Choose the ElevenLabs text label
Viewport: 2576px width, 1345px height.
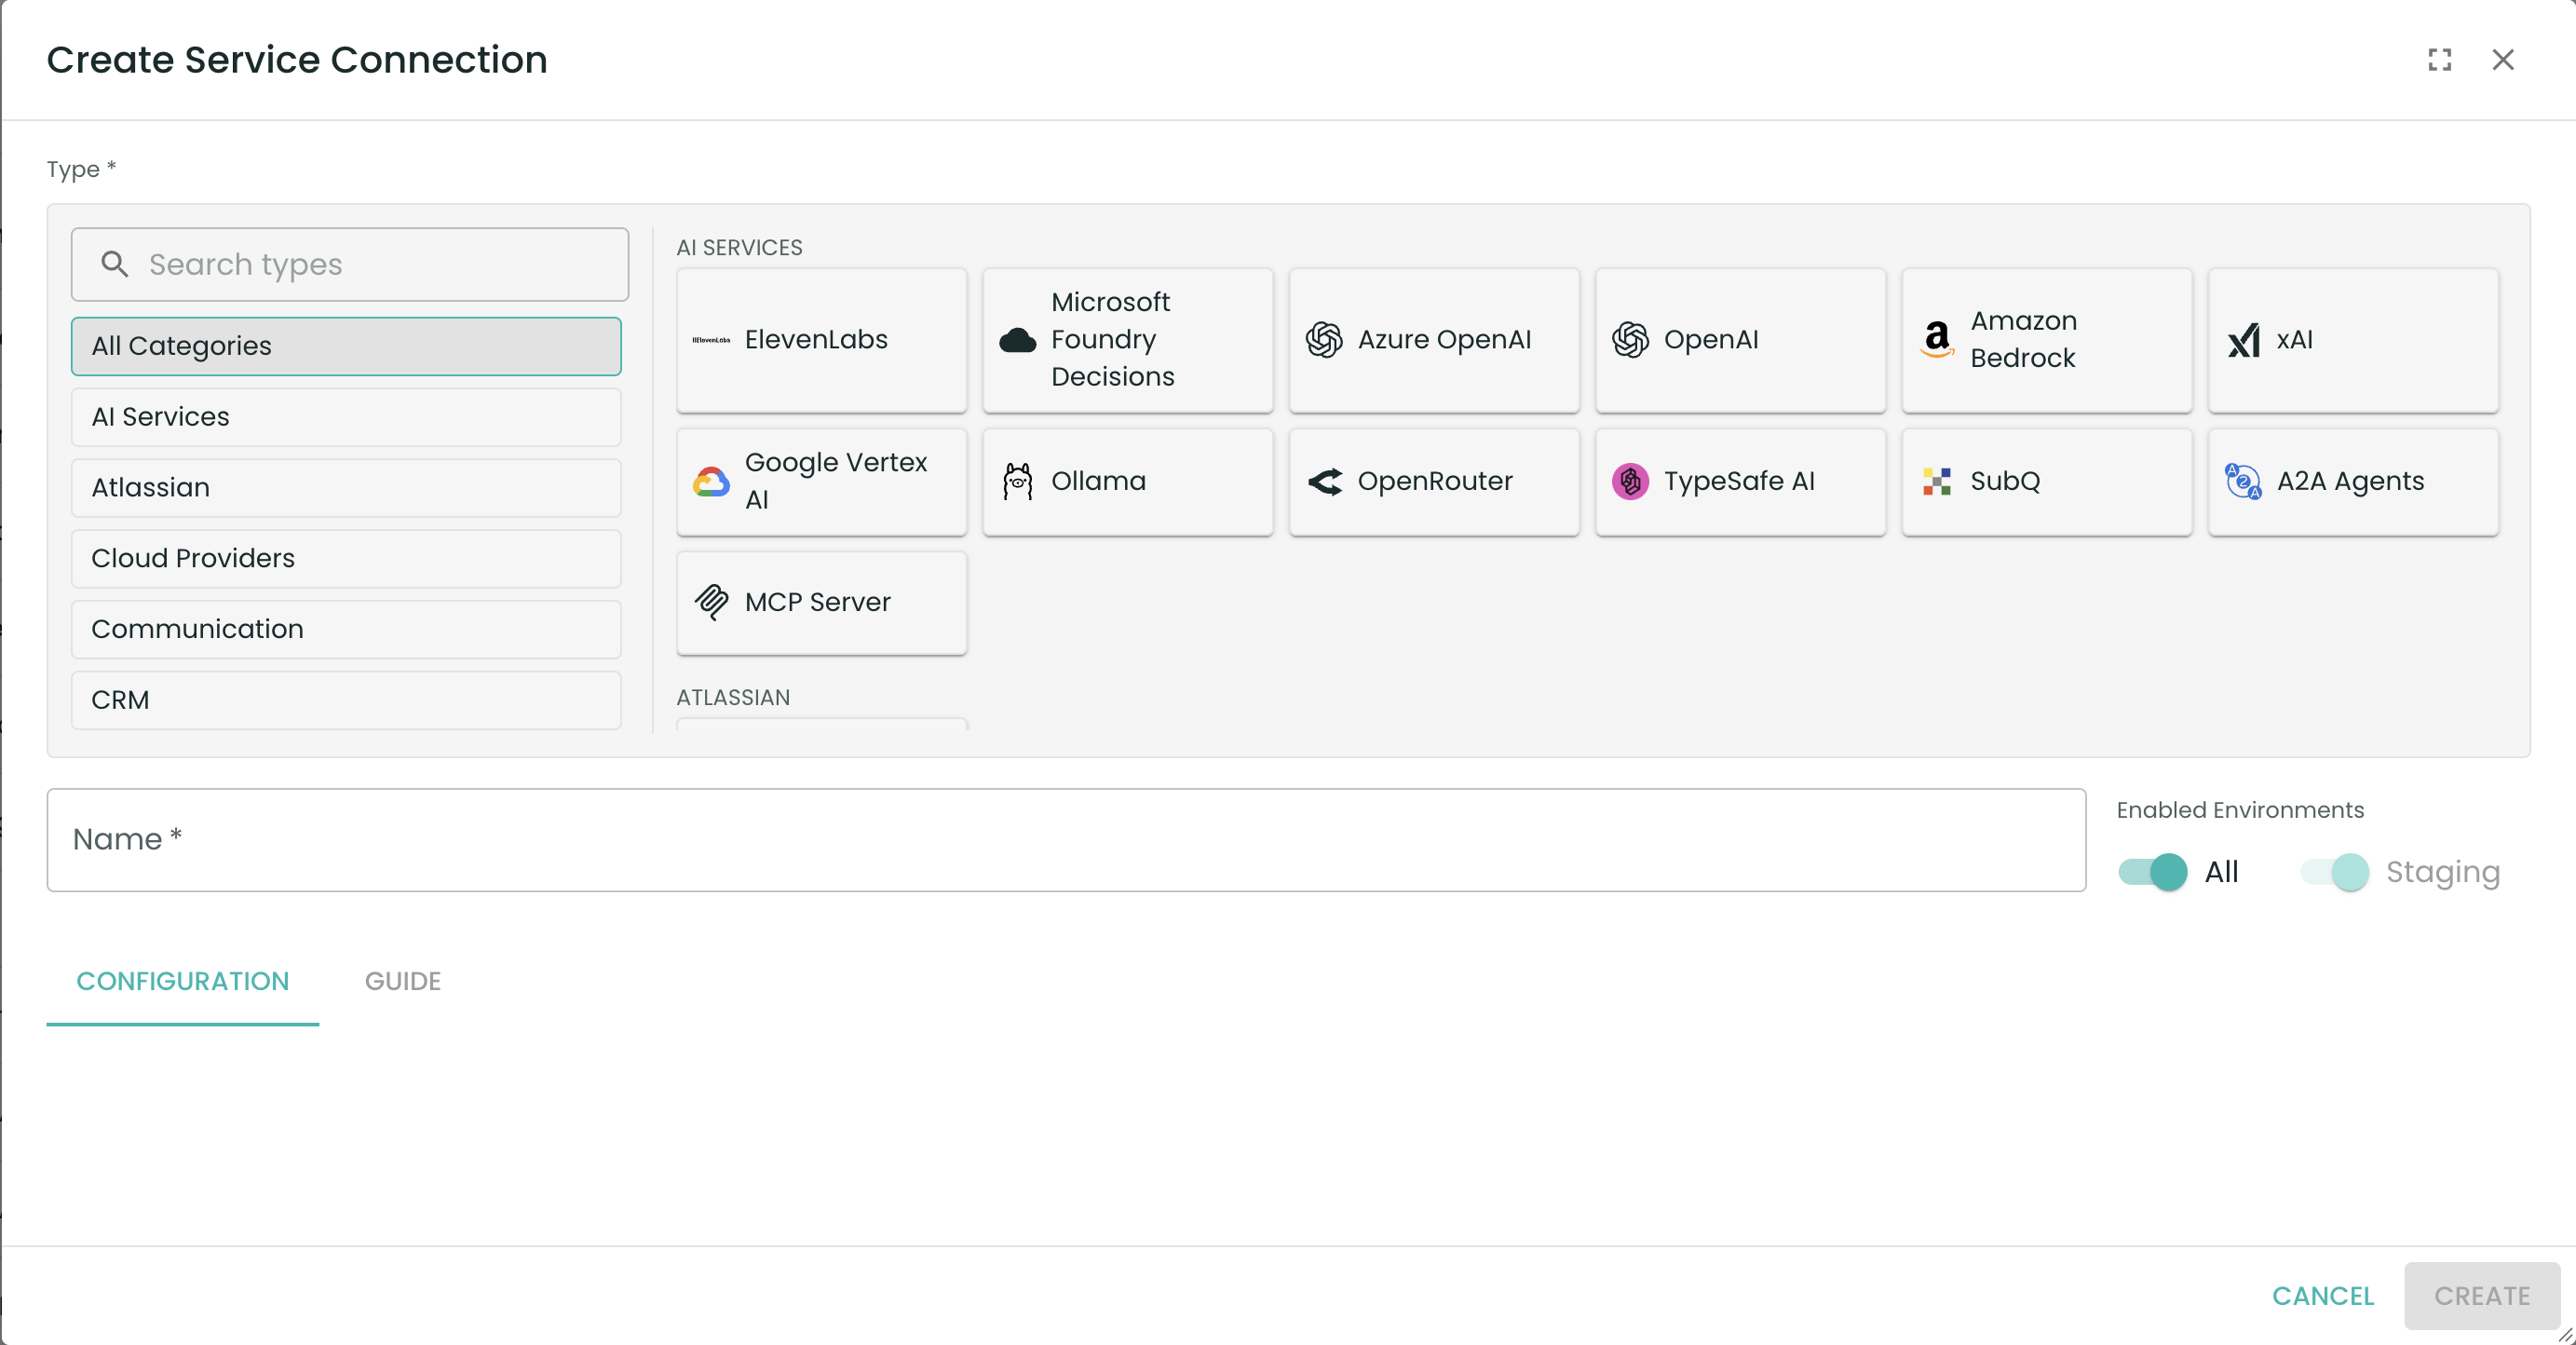pyautogui.click(x=816, y=340)
